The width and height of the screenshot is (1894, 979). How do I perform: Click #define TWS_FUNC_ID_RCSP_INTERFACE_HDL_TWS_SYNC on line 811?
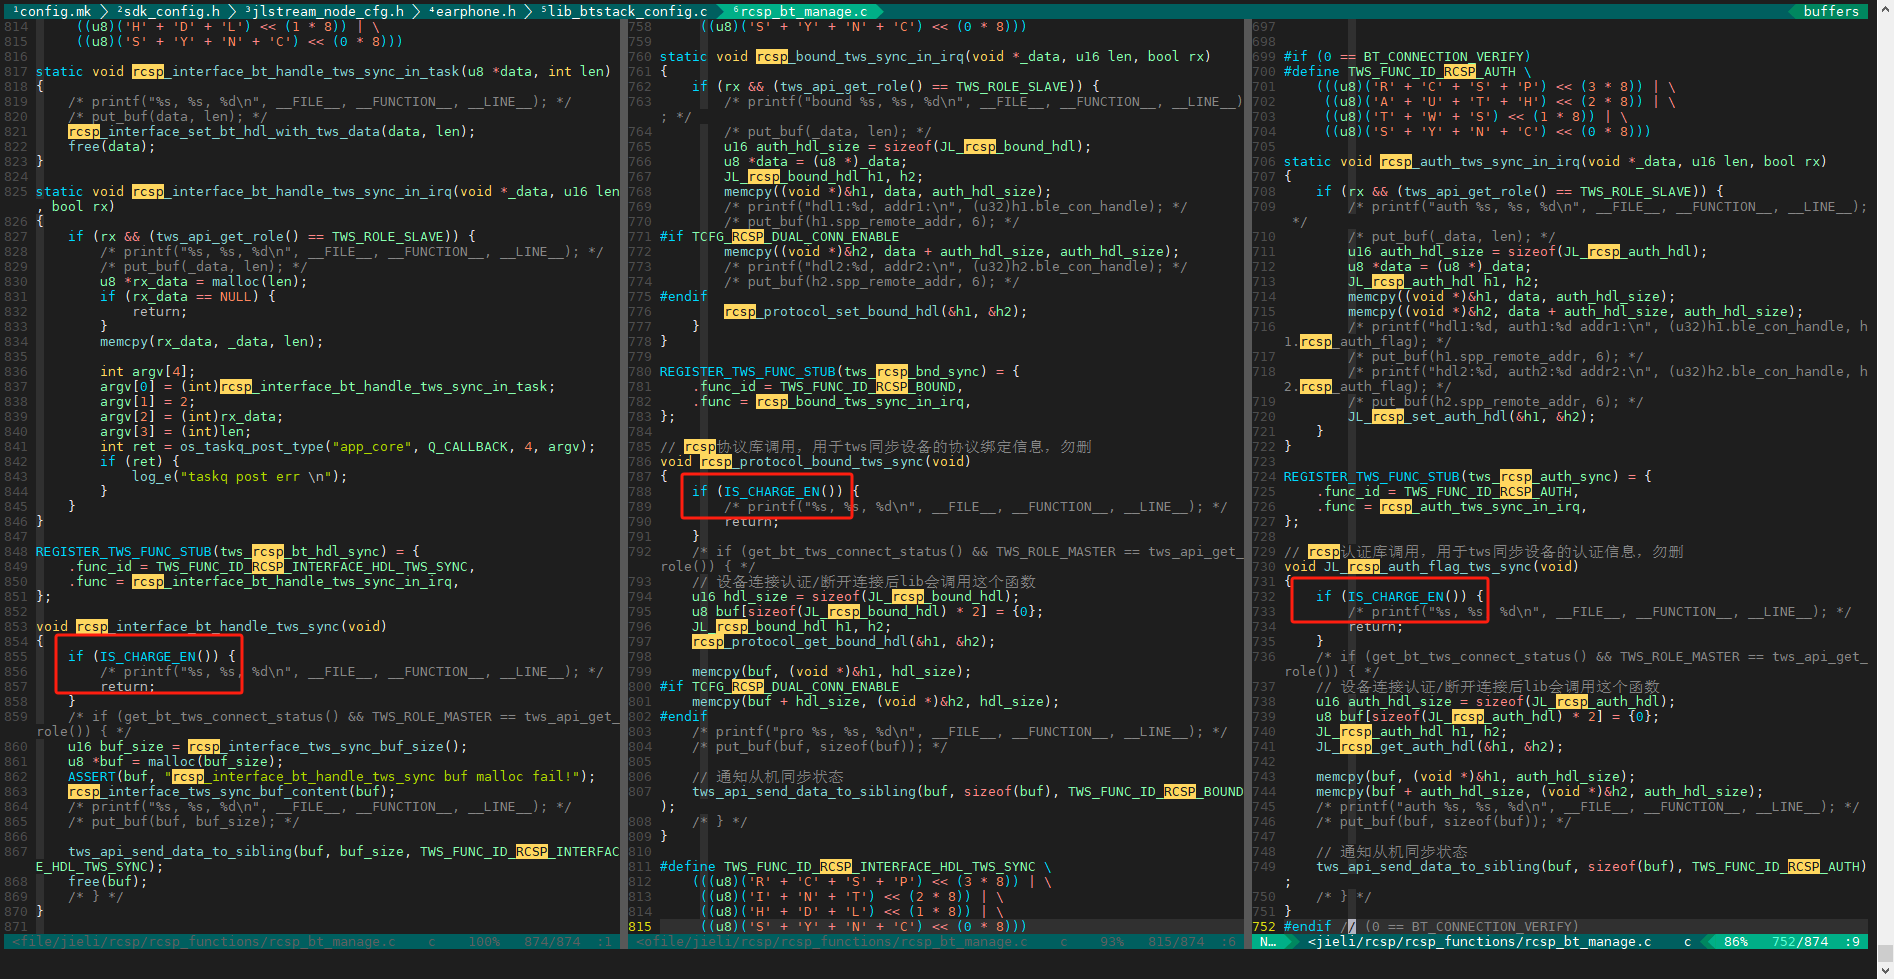click(x=855, y=866)
